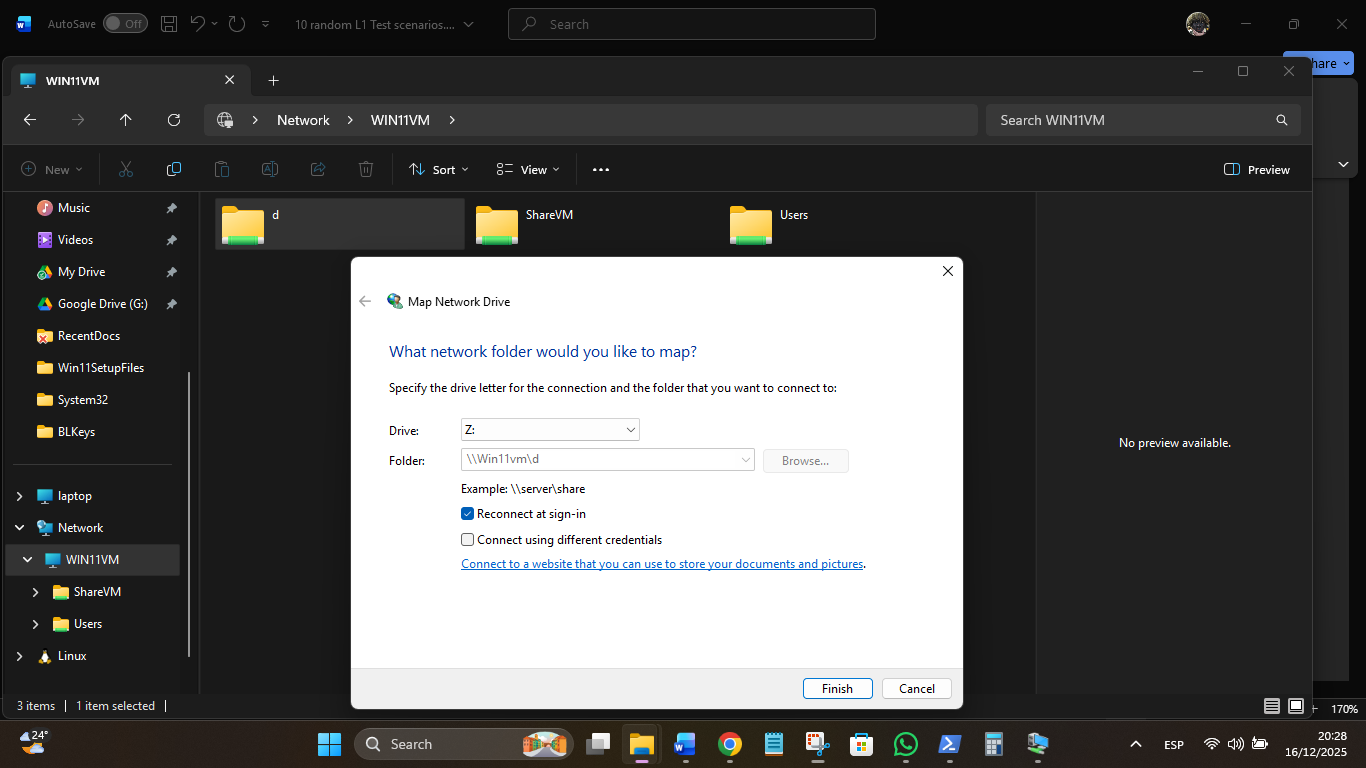Switch to large thumbnails view icon in status bar
This screenshot has height=768, width=1366.
click(1296, 706)
